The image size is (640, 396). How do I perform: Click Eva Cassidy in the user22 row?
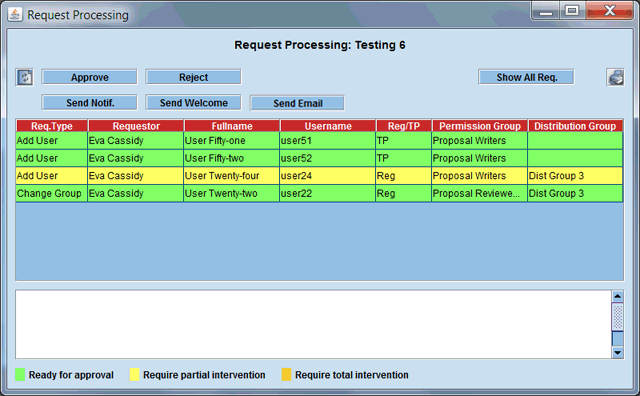pos(136,193)
